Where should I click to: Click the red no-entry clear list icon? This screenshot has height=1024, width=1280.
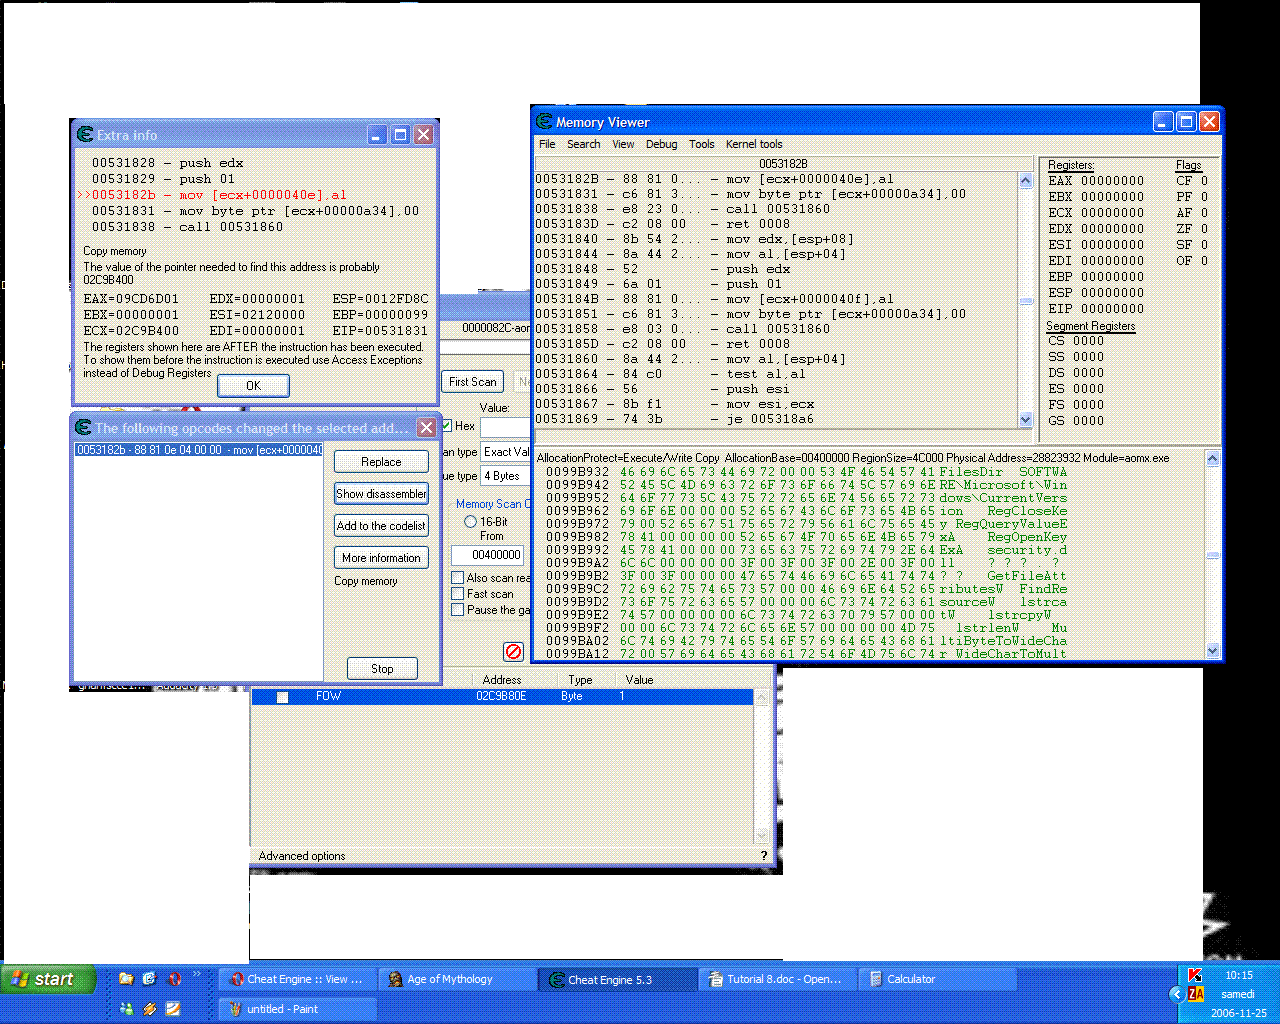coord(513,652)
